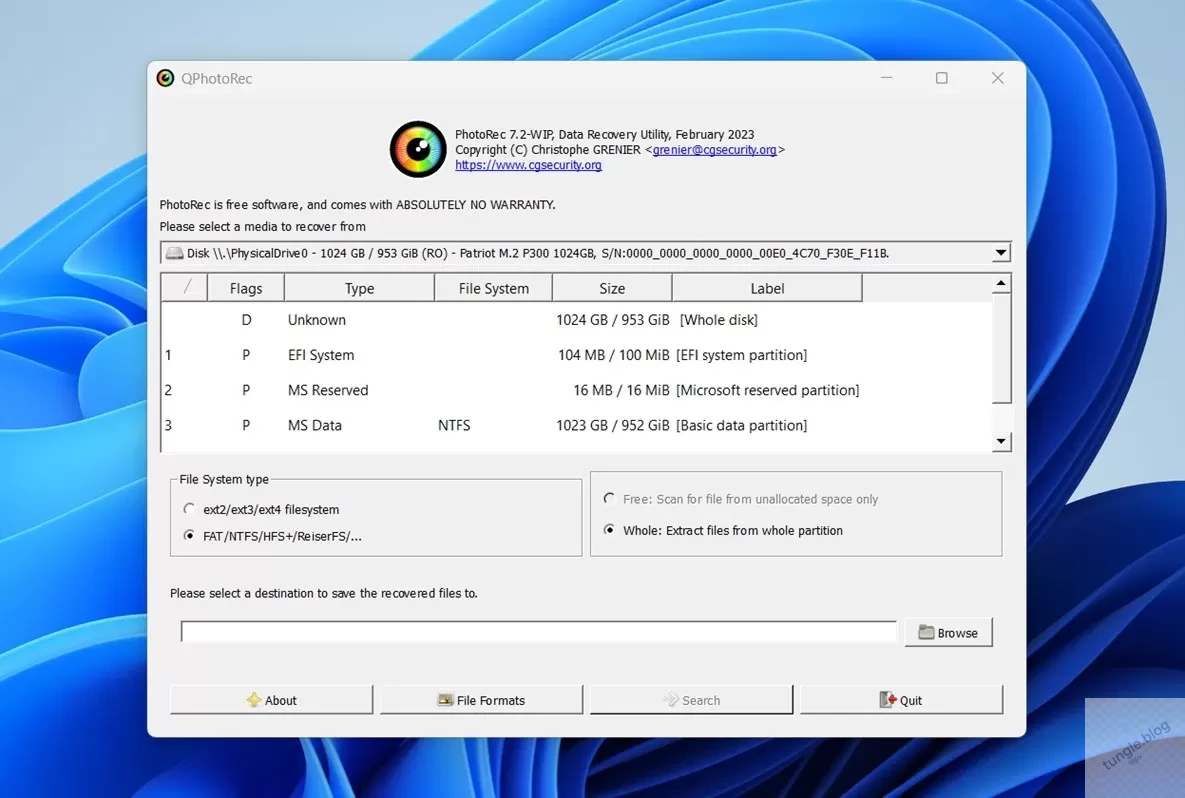The height and width of the screenshot is (798, 1185).
Task: Click '[Microsoft reserved partition]' label cell
Action: [x=768, y=390]
